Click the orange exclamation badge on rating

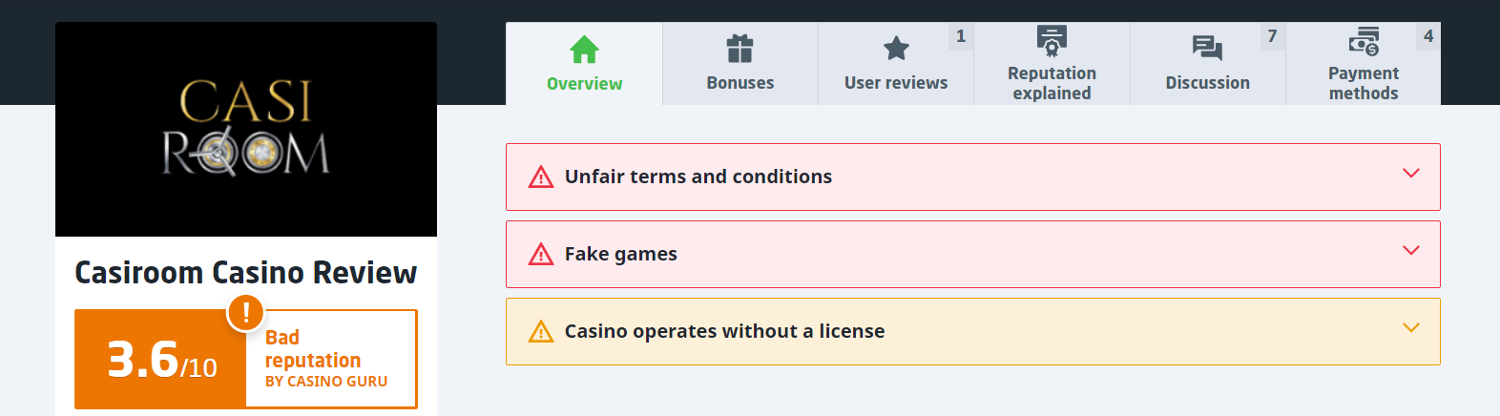[x=246, y=313]
